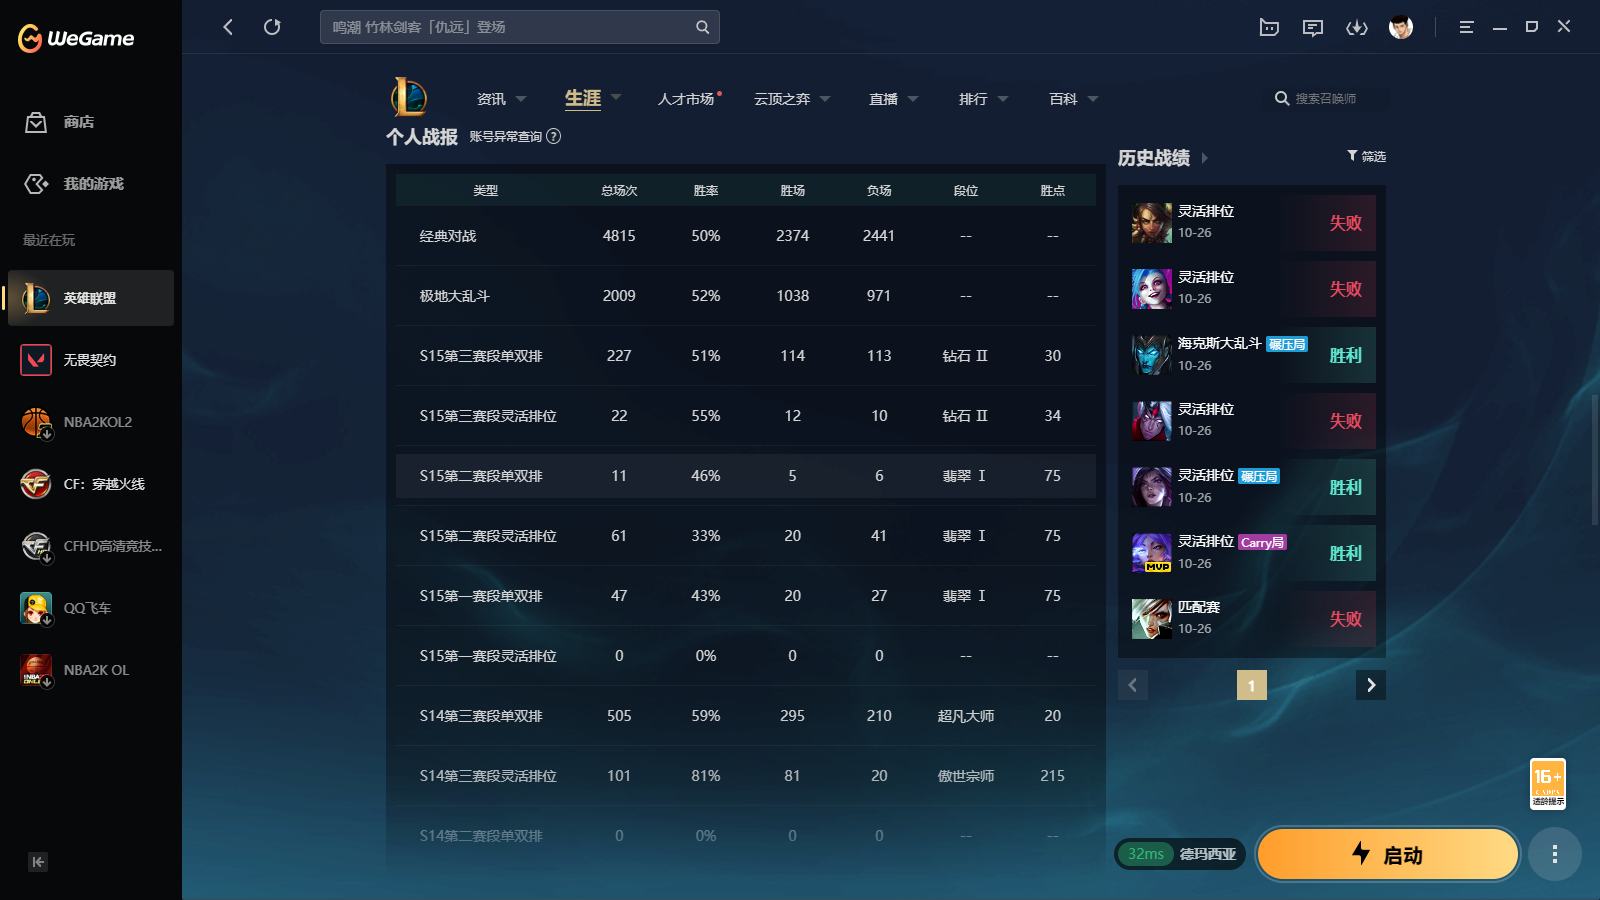The width and height of the screenshot is (1600, 900).
Task: Click the search magnifier icon
Action: coord(702,27)
